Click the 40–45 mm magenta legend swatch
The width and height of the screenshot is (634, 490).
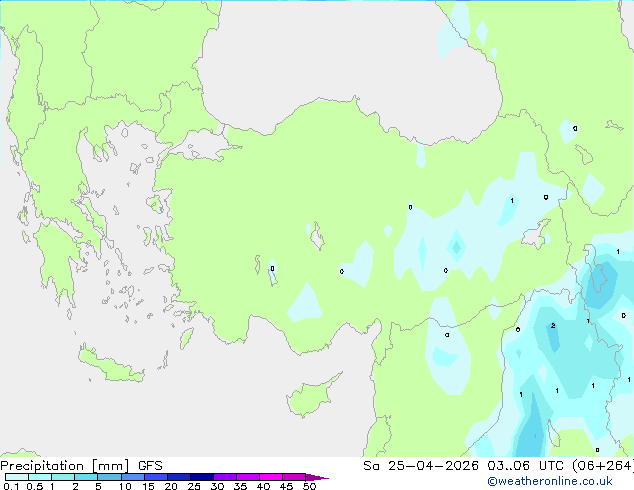(271, 477)
